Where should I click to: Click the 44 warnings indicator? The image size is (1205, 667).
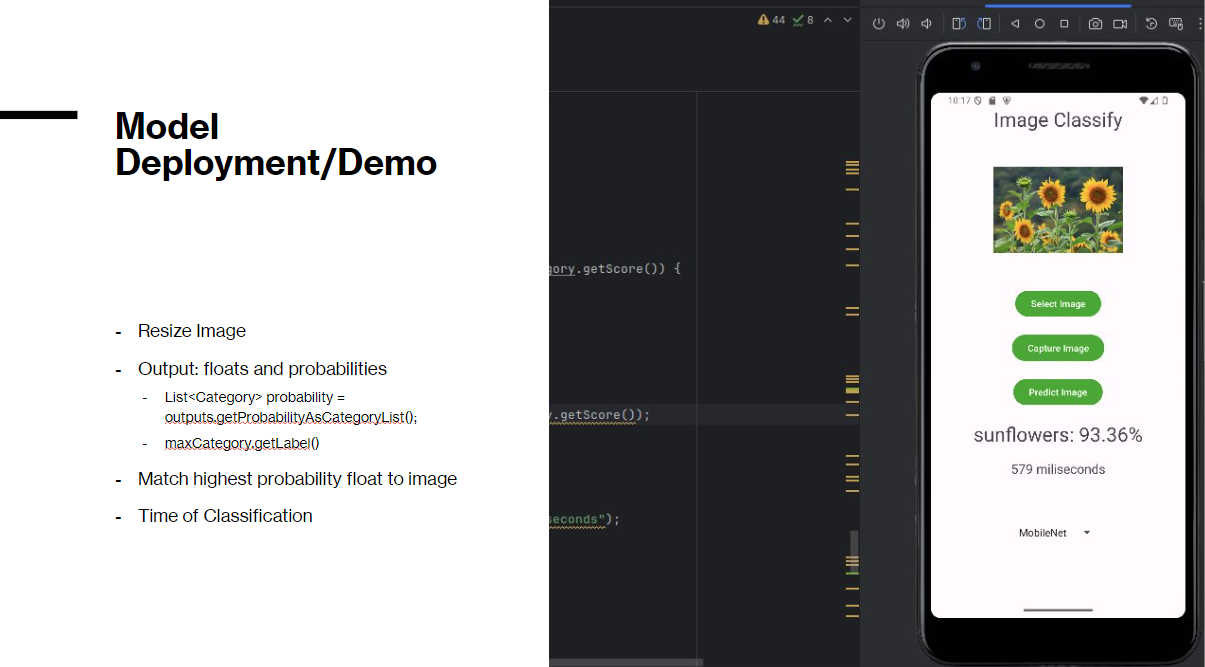pyautogui.click(x=771, y=20)
